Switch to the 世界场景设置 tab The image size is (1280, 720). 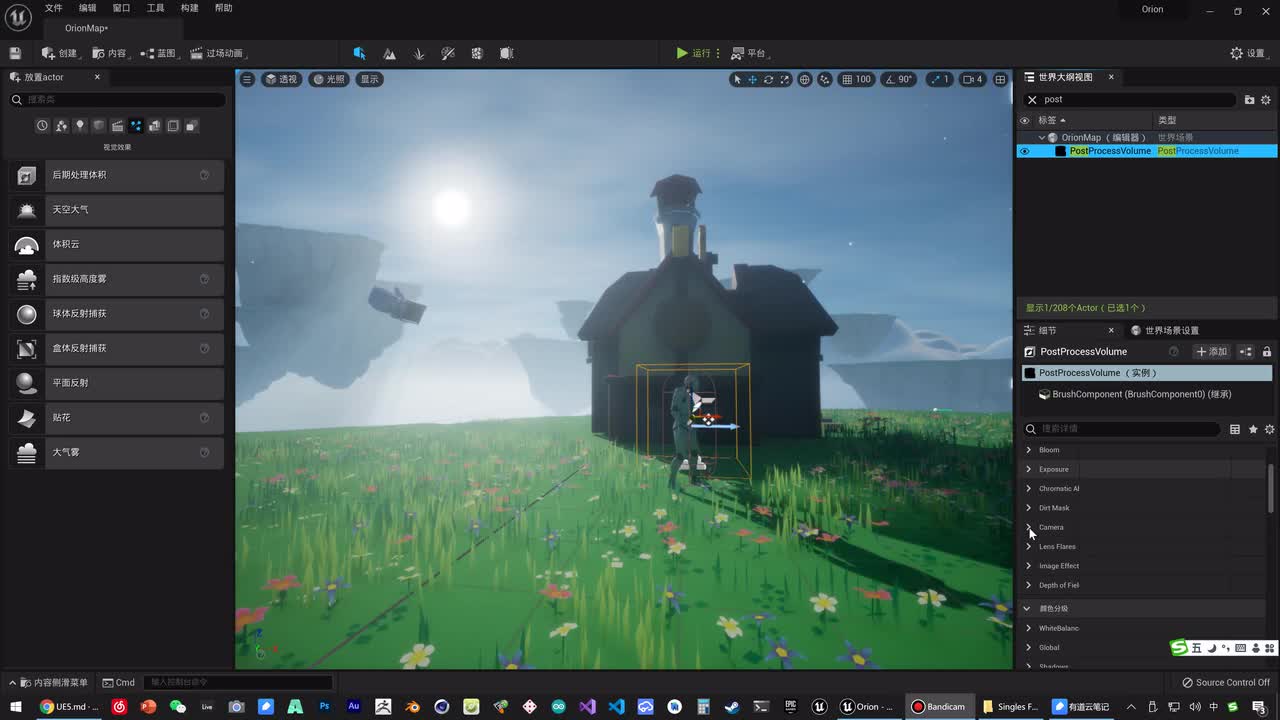1164,331
